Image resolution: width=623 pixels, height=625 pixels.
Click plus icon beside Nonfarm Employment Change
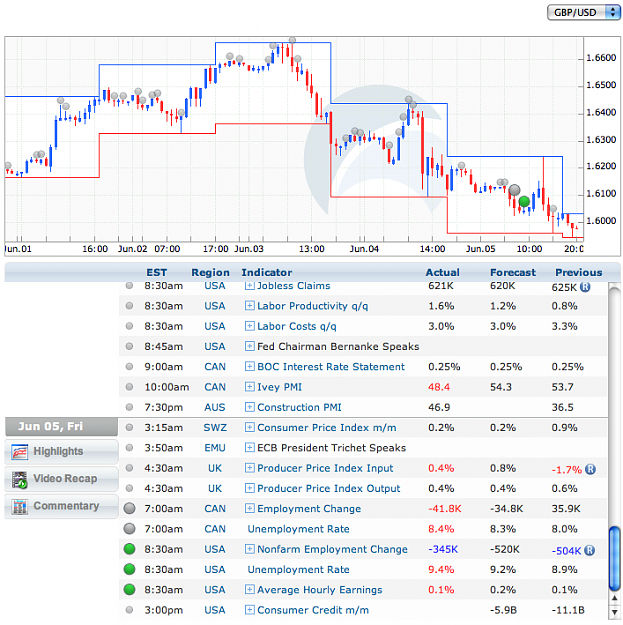click(x=250, y=549)
